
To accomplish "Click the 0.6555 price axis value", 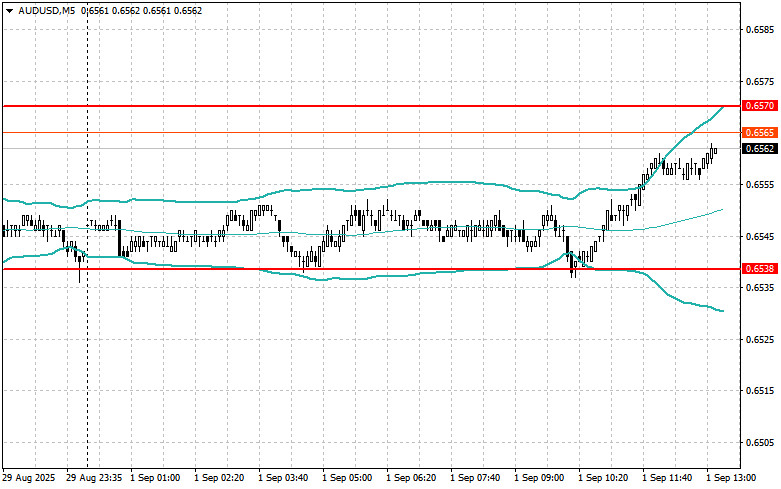I will [x=760, y=184].
